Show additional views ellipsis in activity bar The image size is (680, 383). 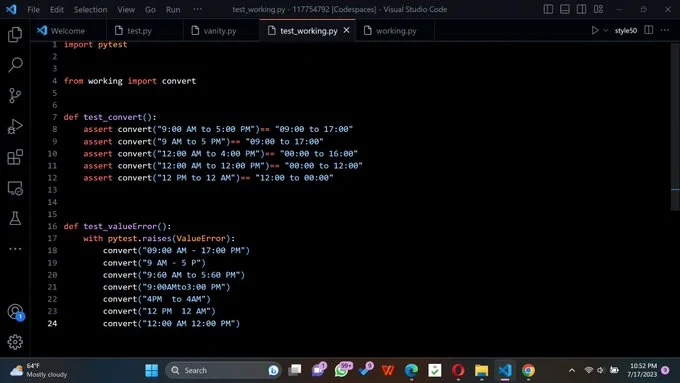pos(15,249)
